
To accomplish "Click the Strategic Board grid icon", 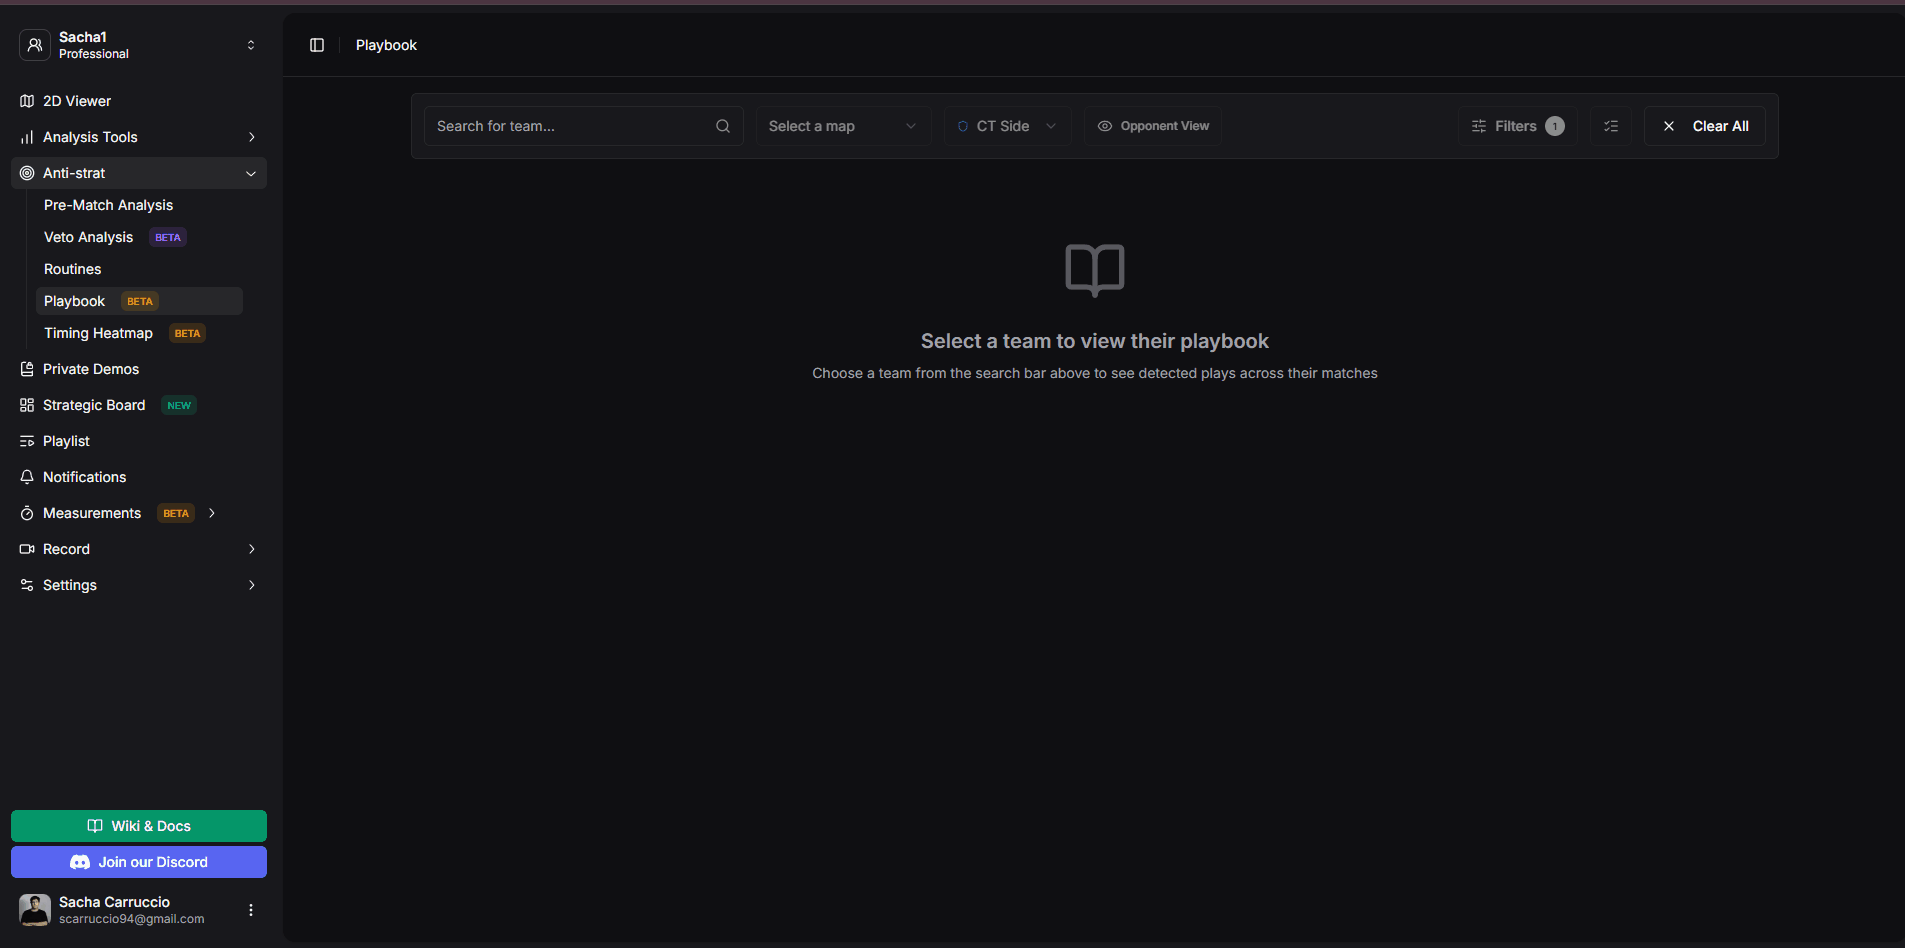I will pos(27,405).
